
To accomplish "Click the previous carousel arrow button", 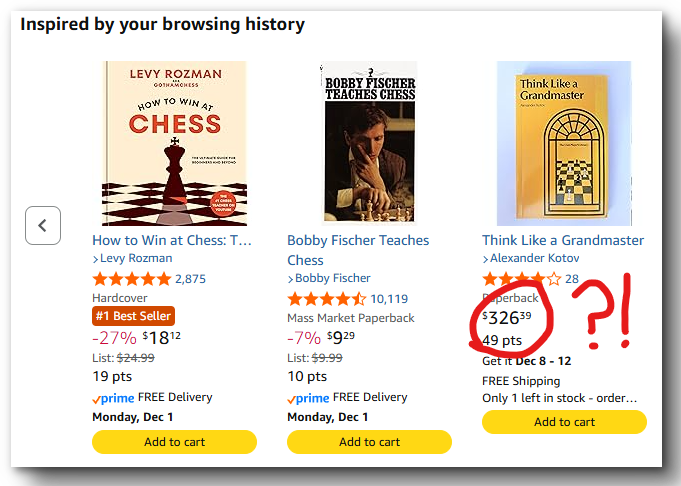I will click(x=43, y=225).
